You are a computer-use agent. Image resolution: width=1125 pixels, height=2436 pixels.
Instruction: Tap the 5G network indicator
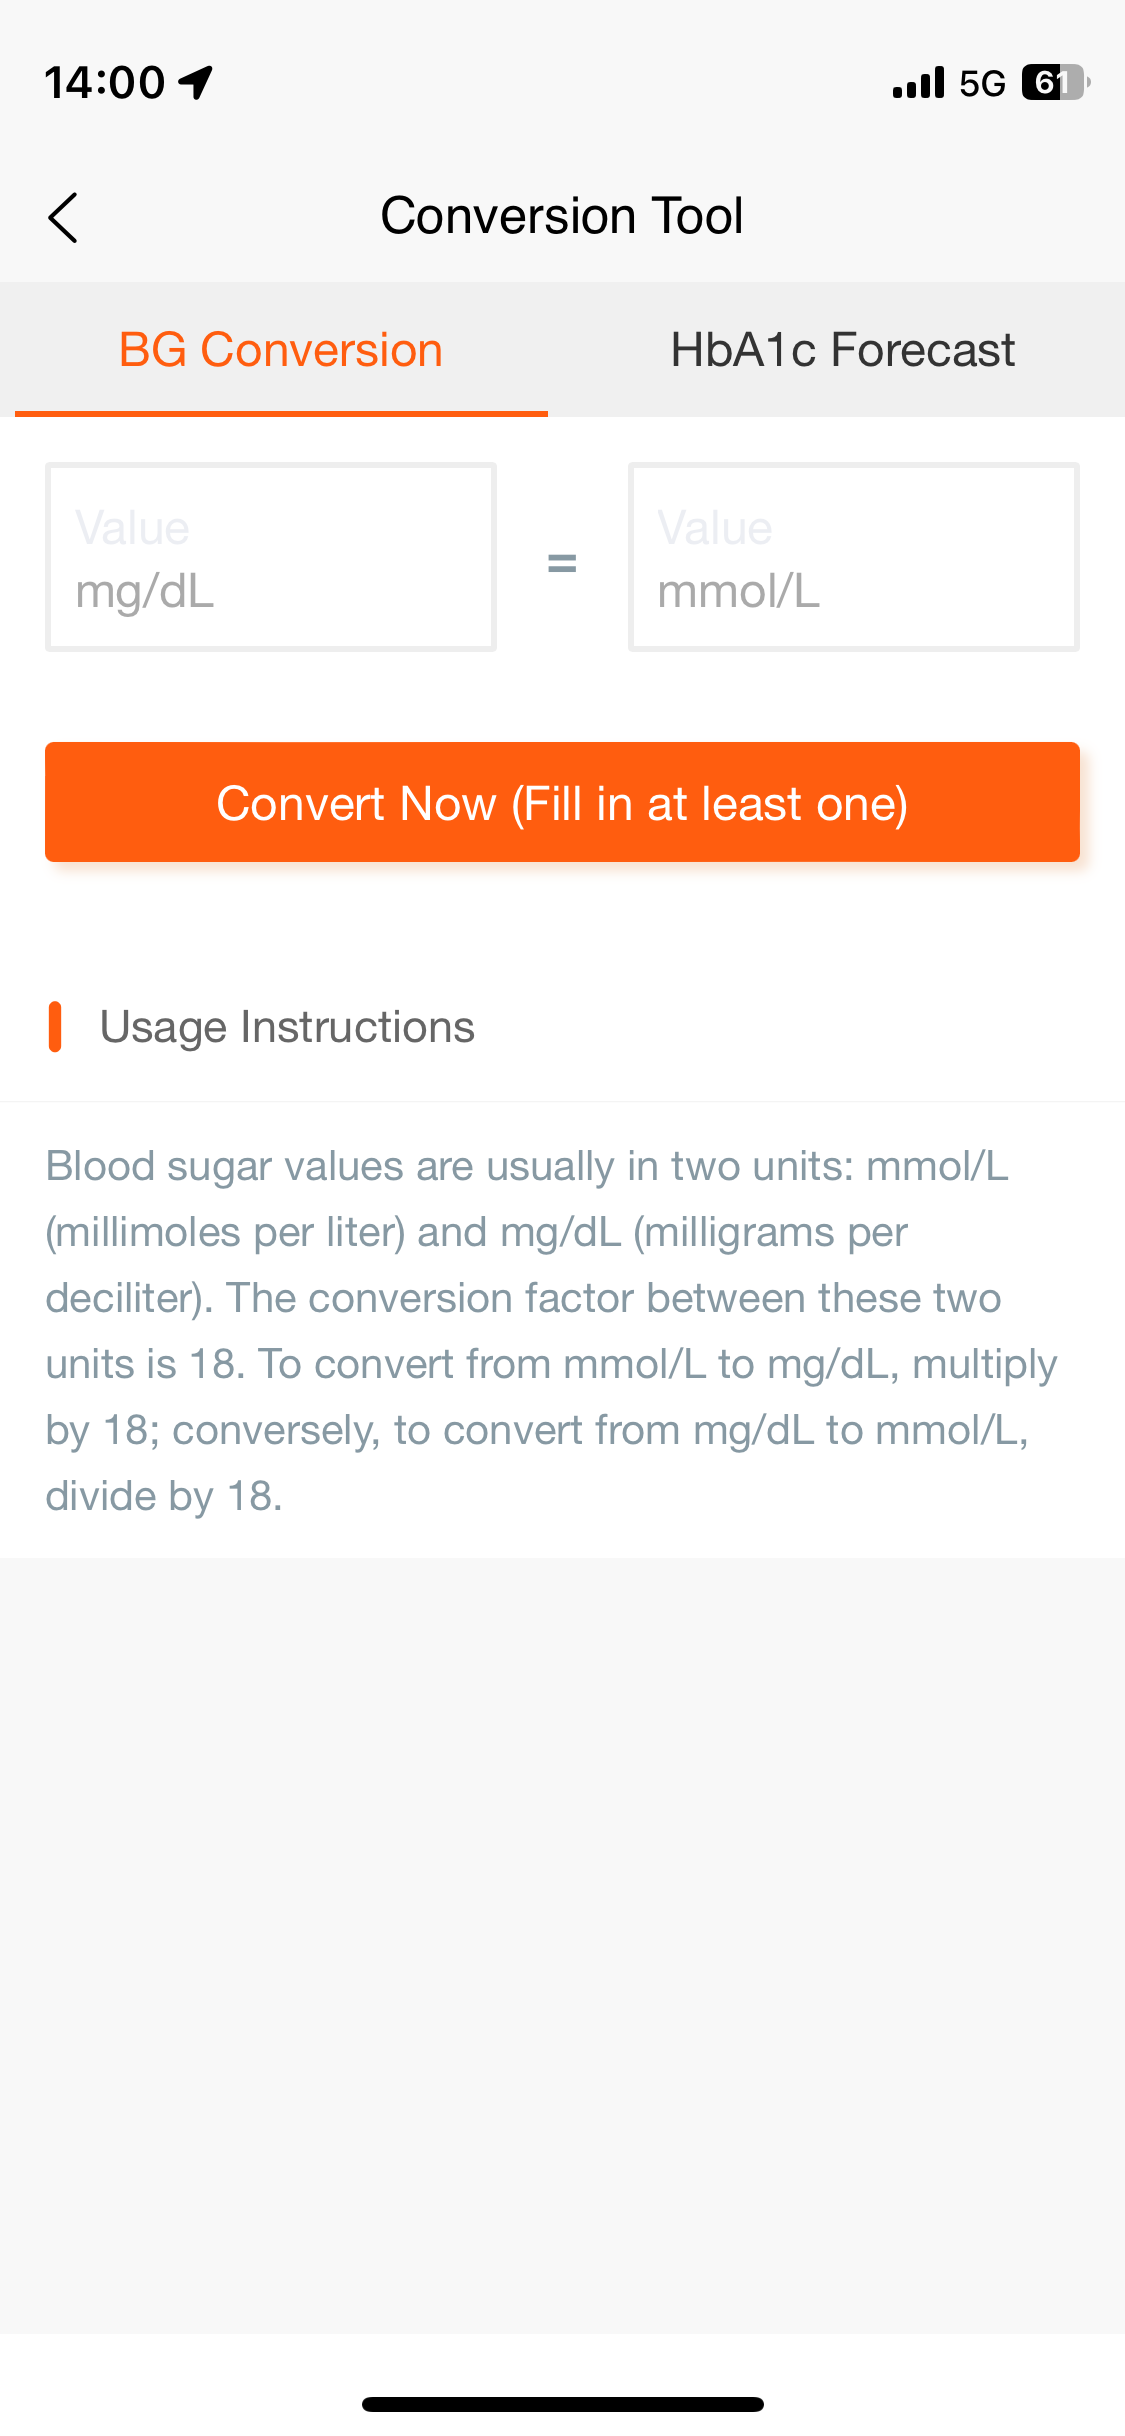pyautogui.click(x=982, y=83)
